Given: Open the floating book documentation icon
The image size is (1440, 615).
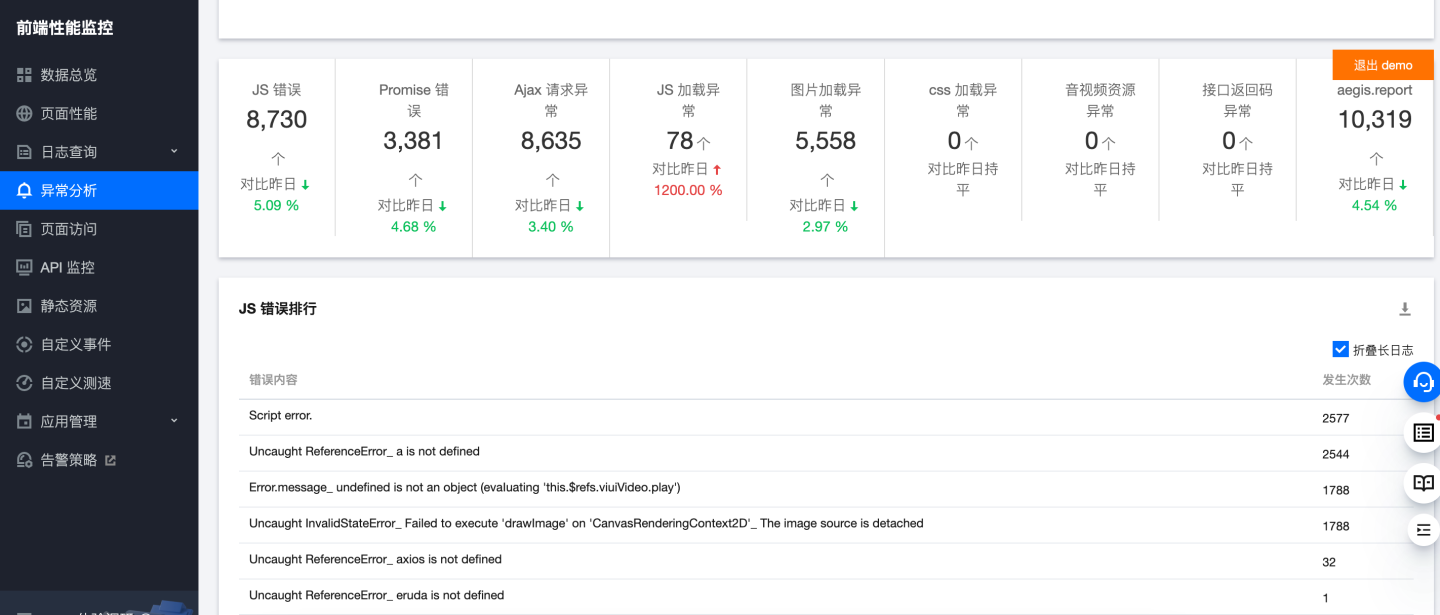Looking at the screenshot, I should pyautogui.click(x=1423, y=483).
